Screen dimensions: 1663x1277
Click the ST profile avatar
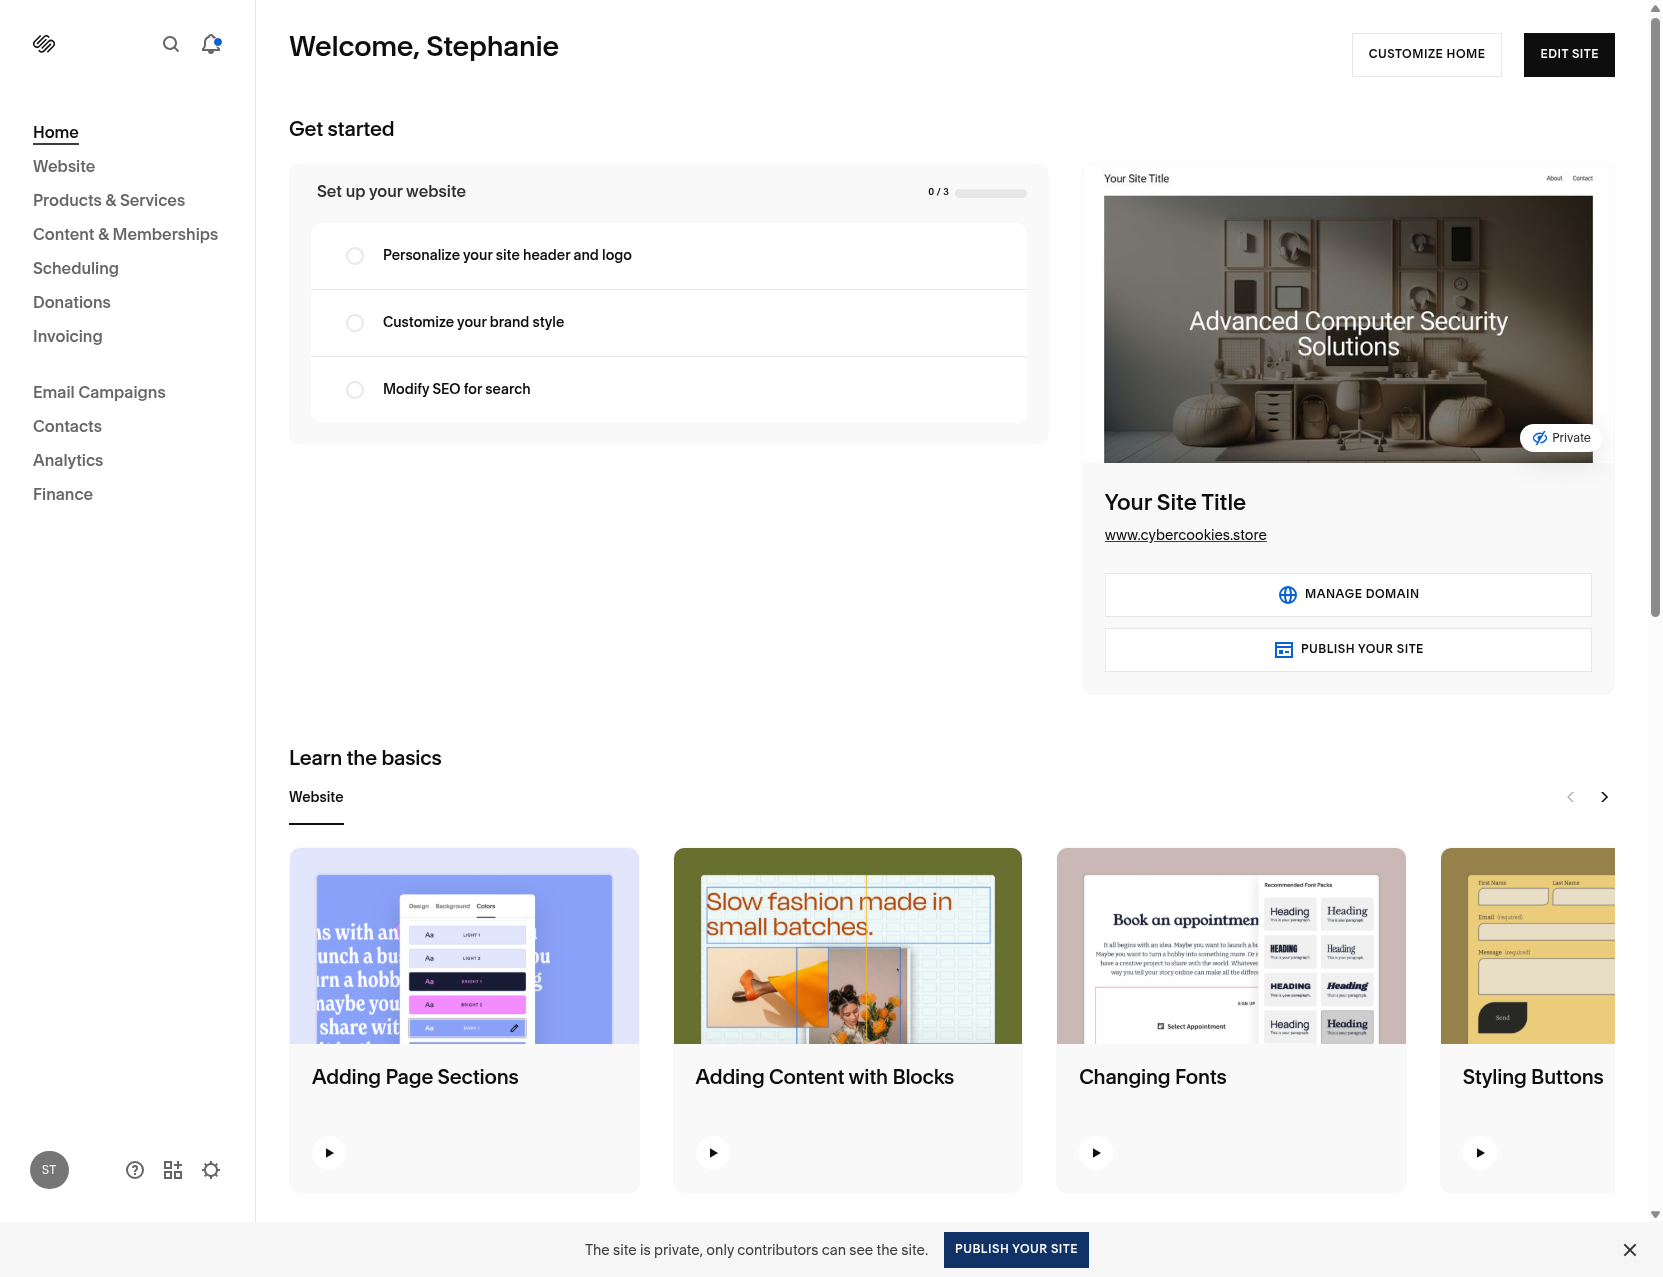tap(49, 1169)
